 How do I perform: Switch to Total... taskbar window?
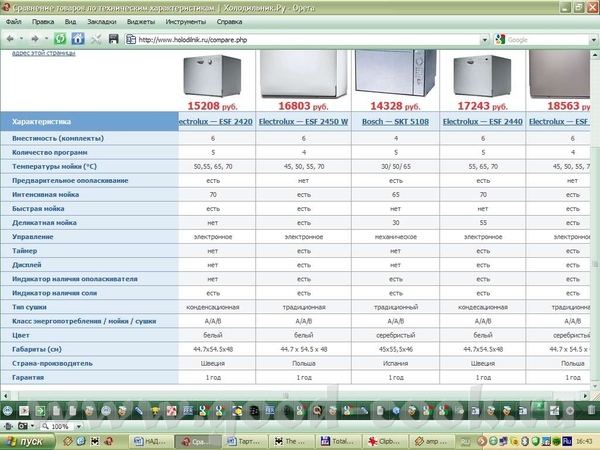tap(337, 442)
